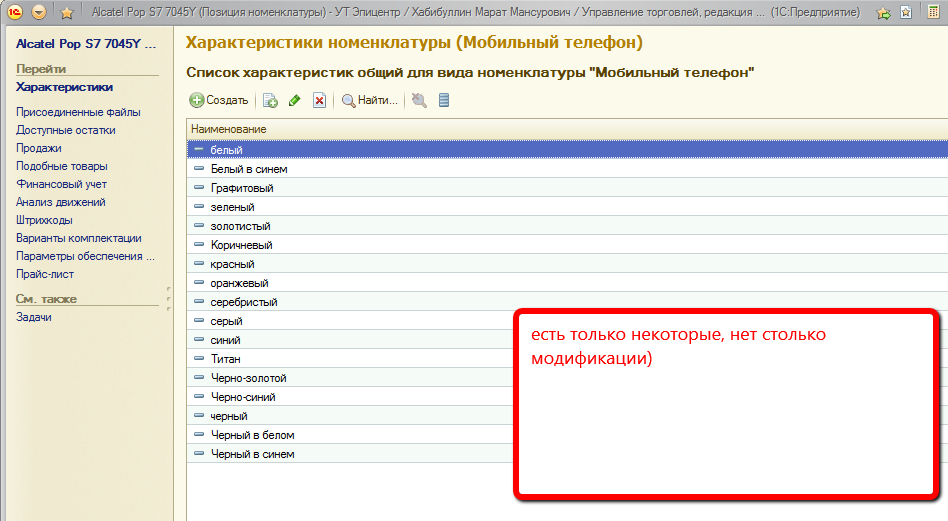This screenshot has width=948, height=521.
Task: Select the Характеристики navigation item
Action: 64,87
